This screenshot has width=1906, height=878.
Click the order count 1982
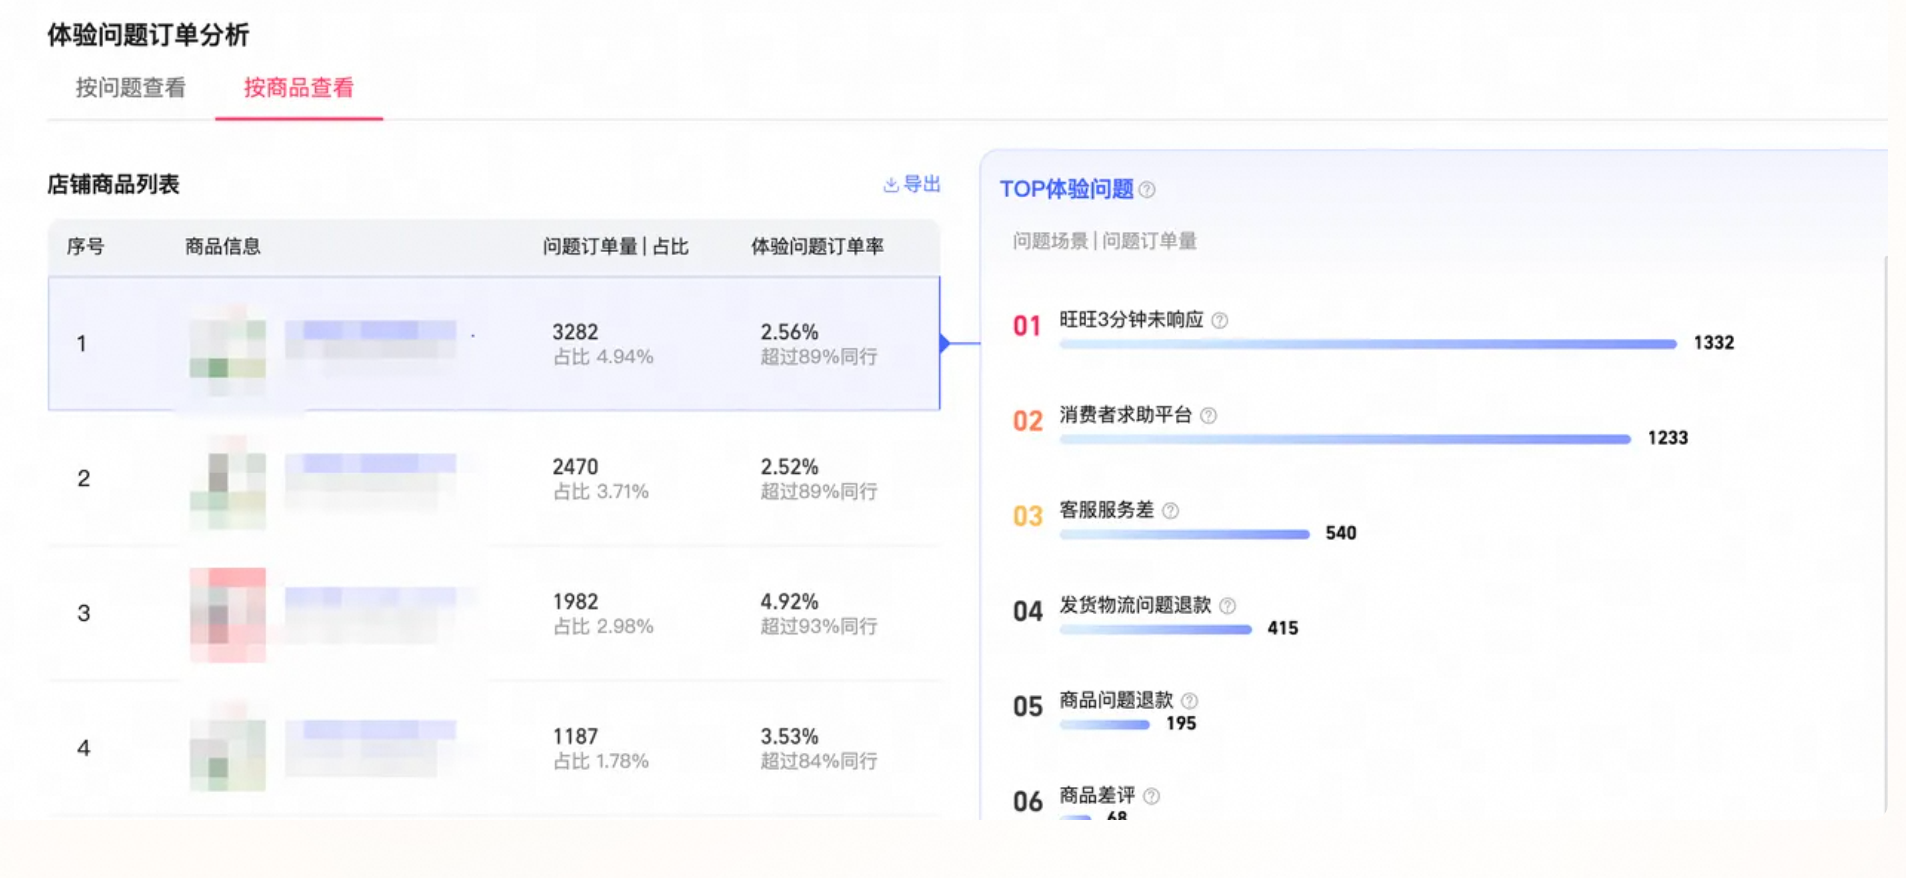[x=575, y=602]
